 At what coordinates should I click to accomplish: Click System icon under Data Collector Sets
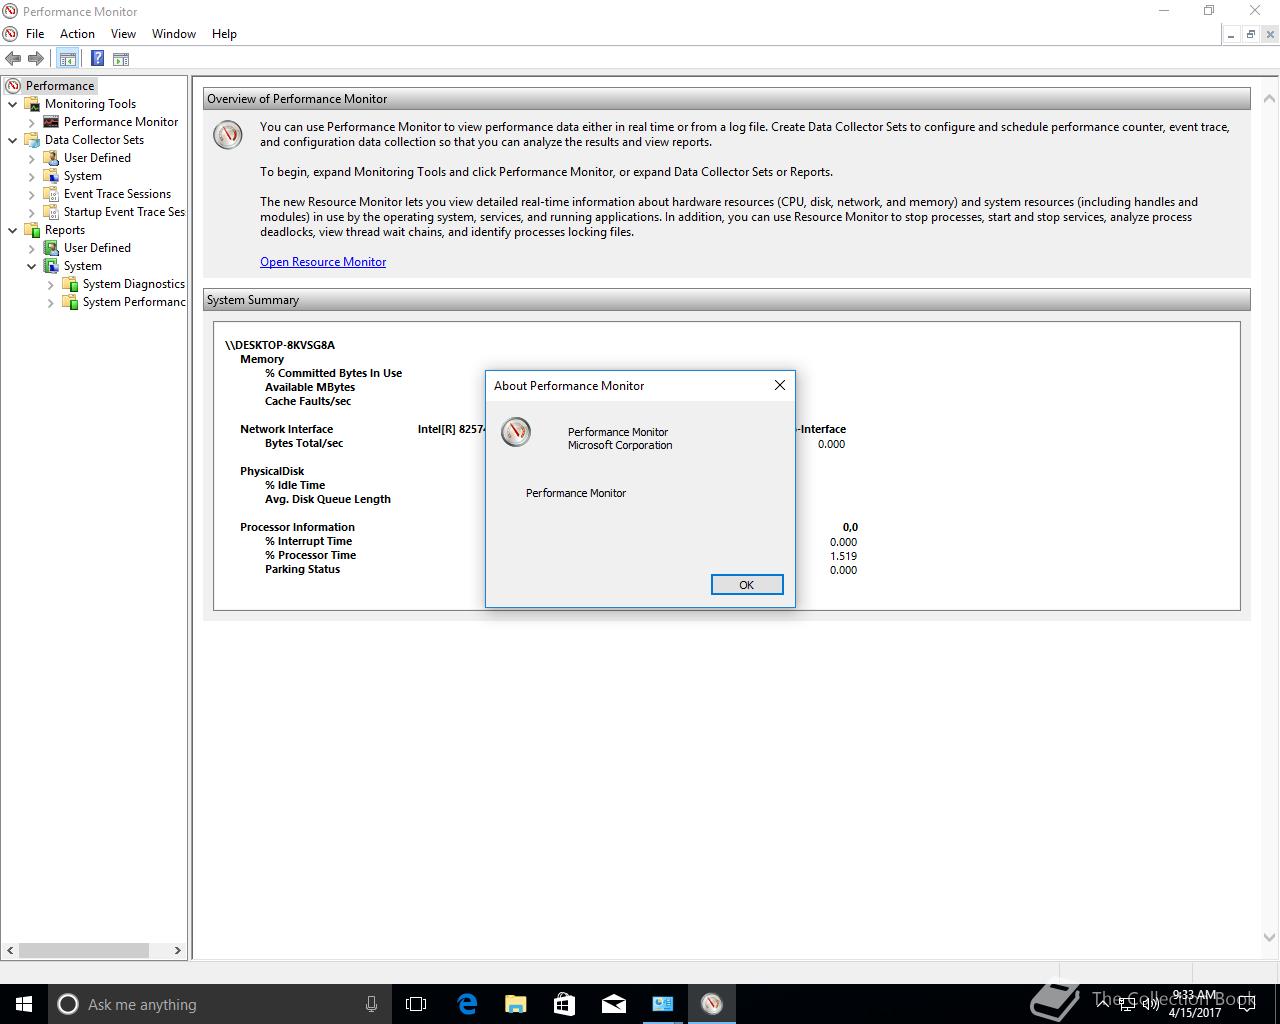coord(51,176)
